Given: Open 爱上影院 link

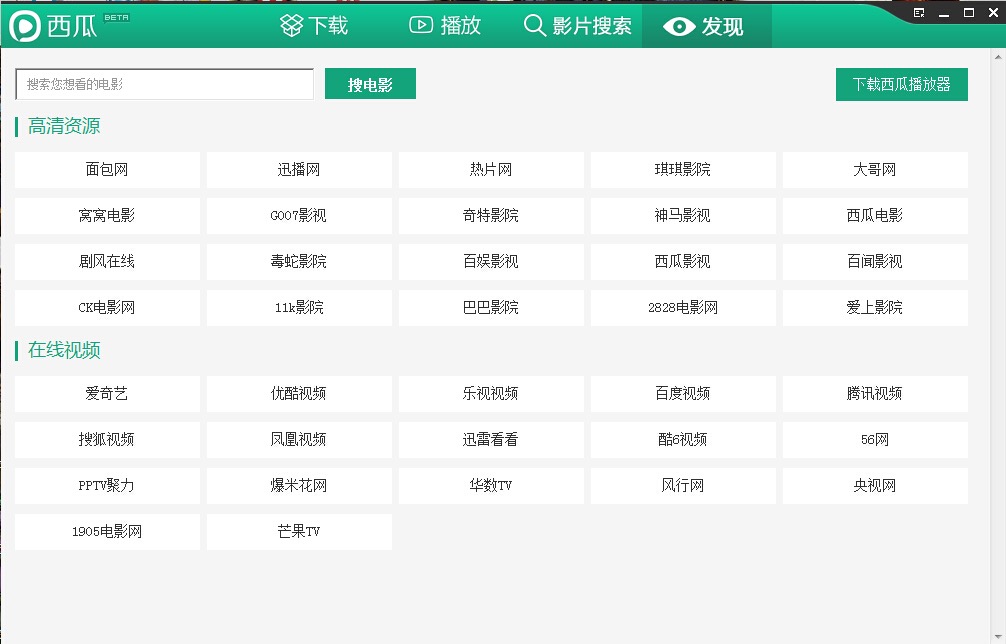Looking at the screenshot, I should tap(875, 308).
